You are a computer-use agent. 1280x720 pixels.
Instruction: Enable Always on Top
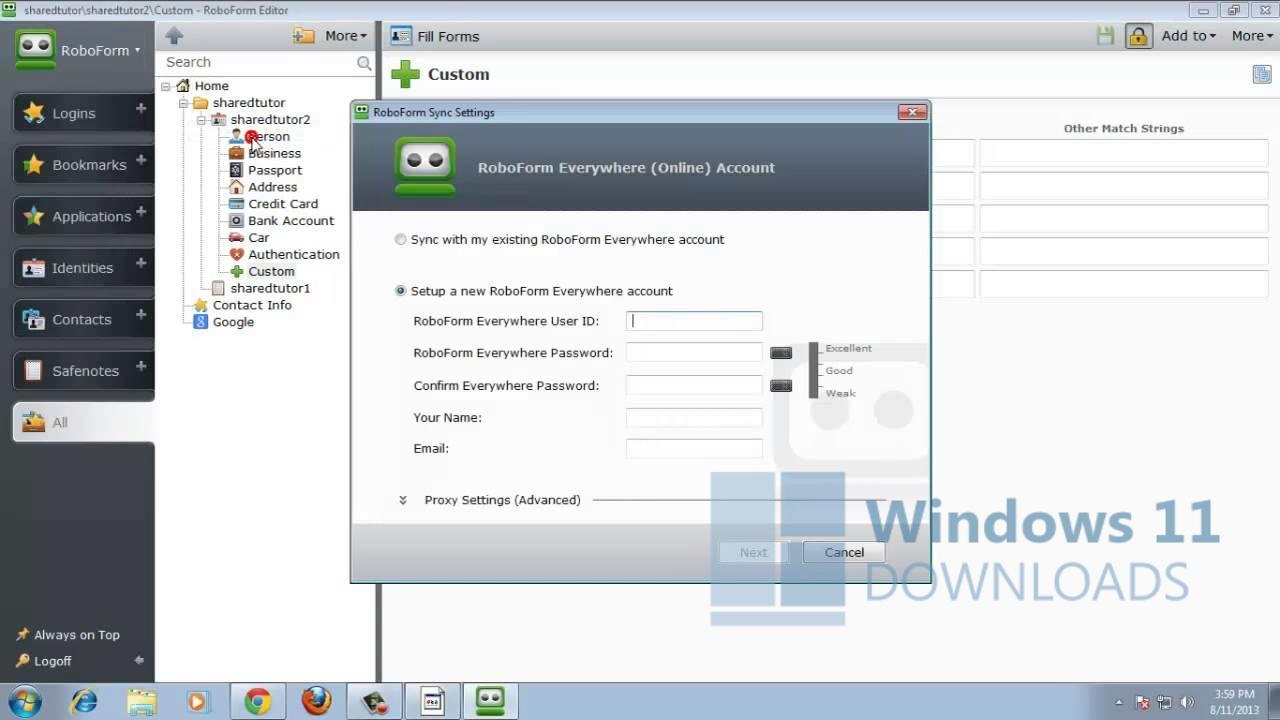coord(68,634)
